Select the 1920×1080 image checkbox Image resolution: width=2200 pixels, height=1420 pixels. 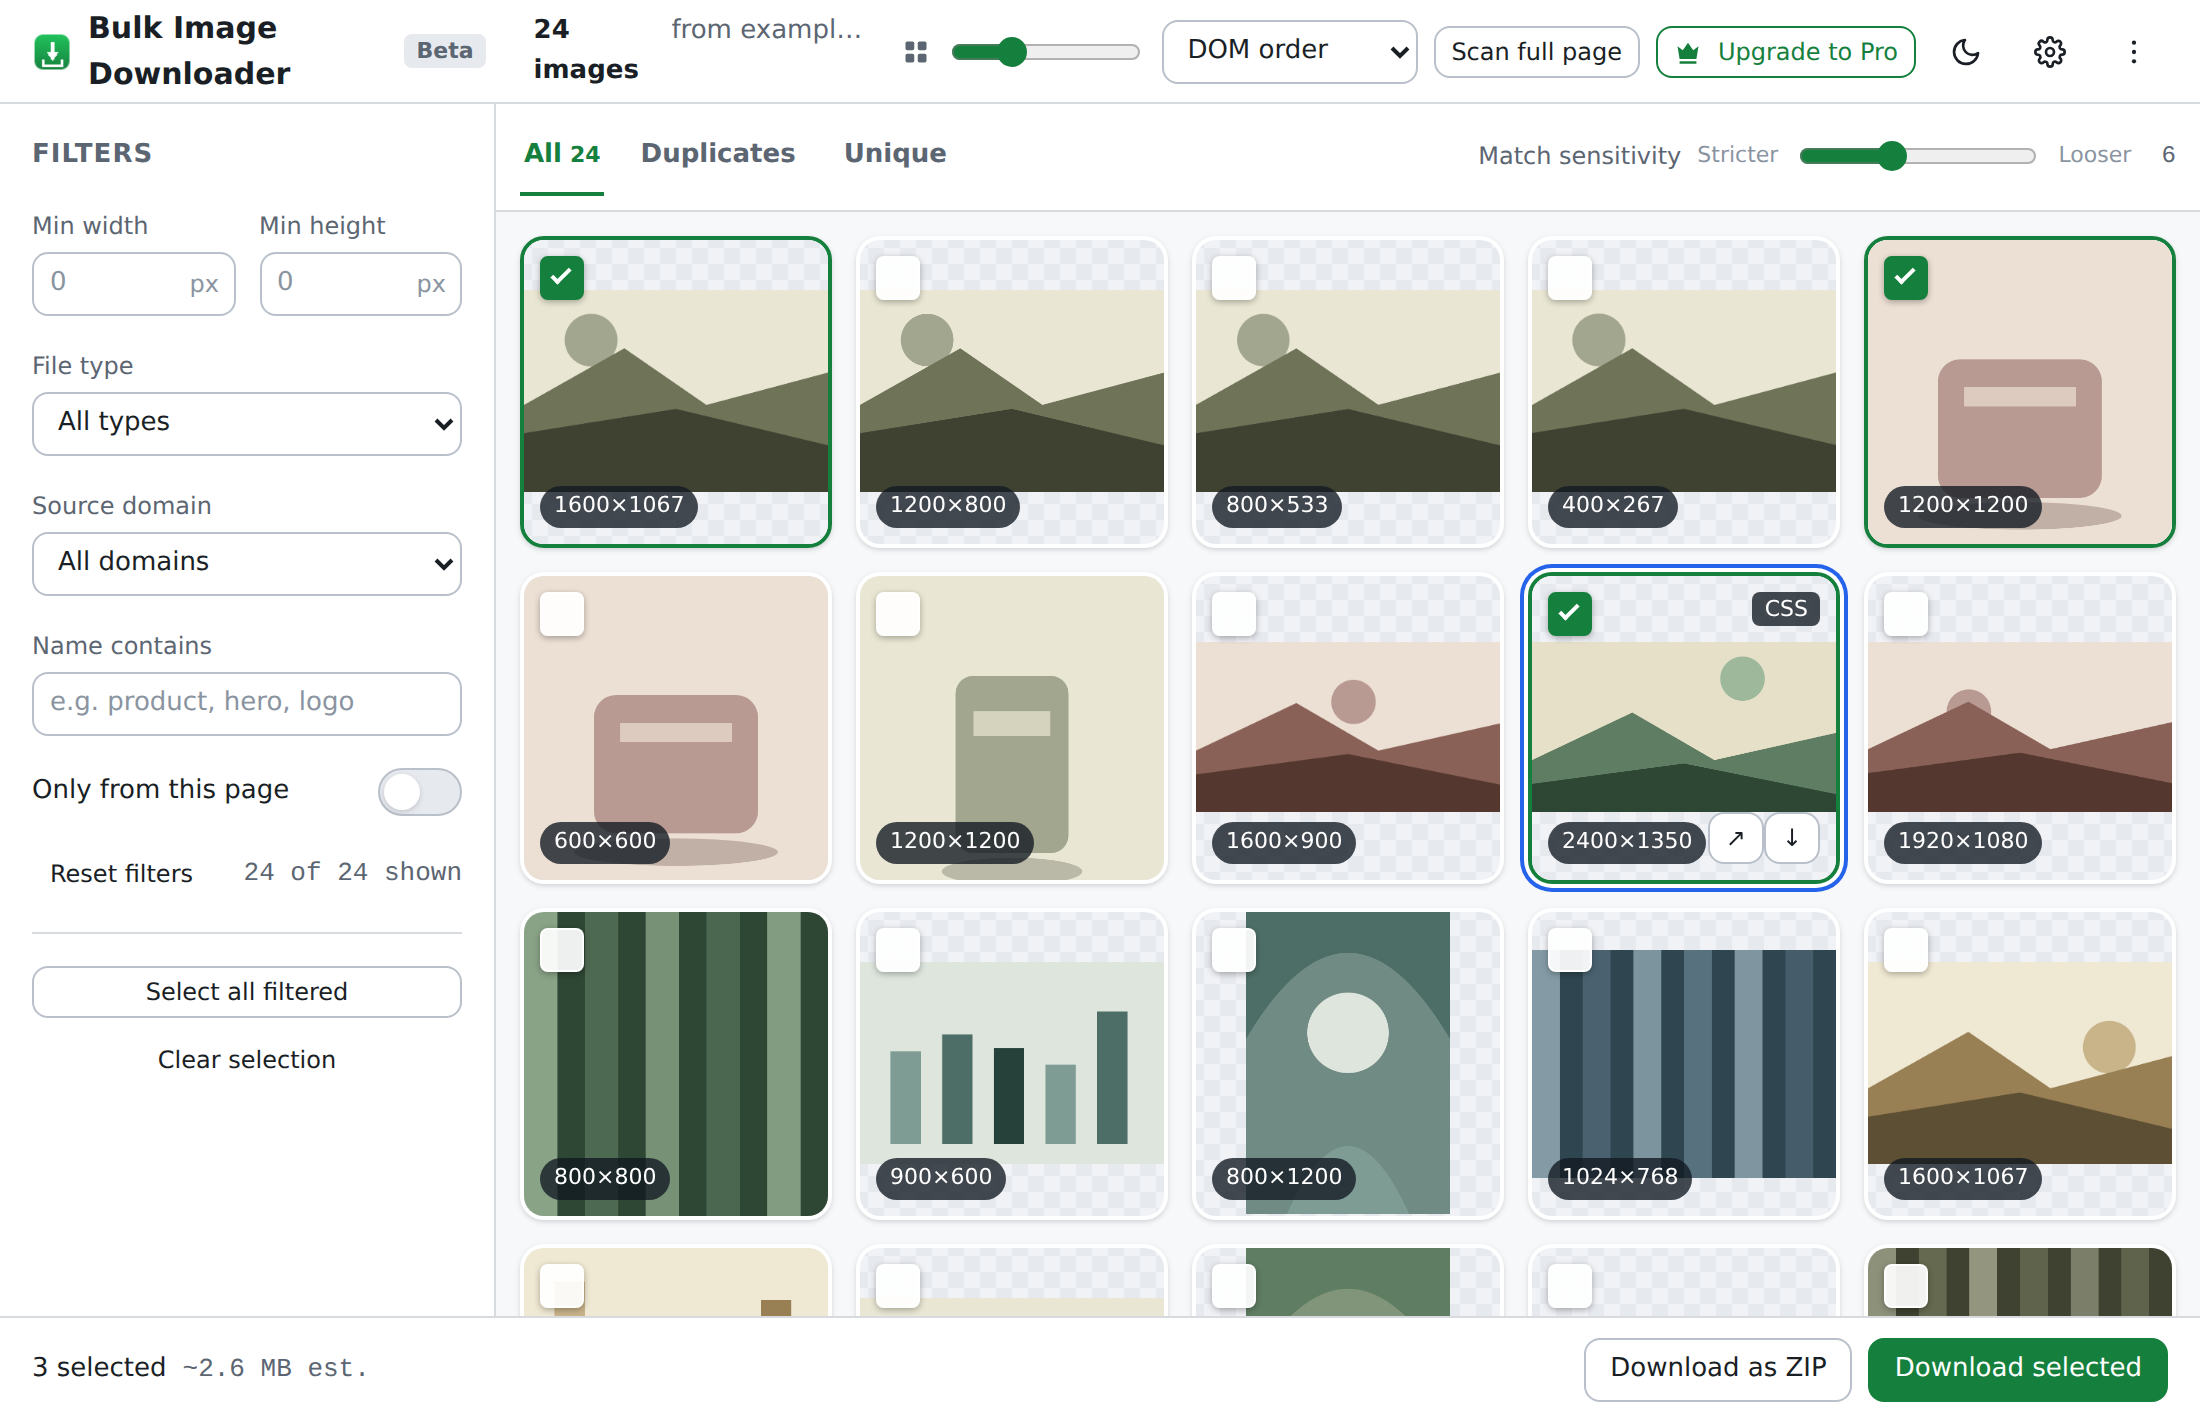[1906, 614]
